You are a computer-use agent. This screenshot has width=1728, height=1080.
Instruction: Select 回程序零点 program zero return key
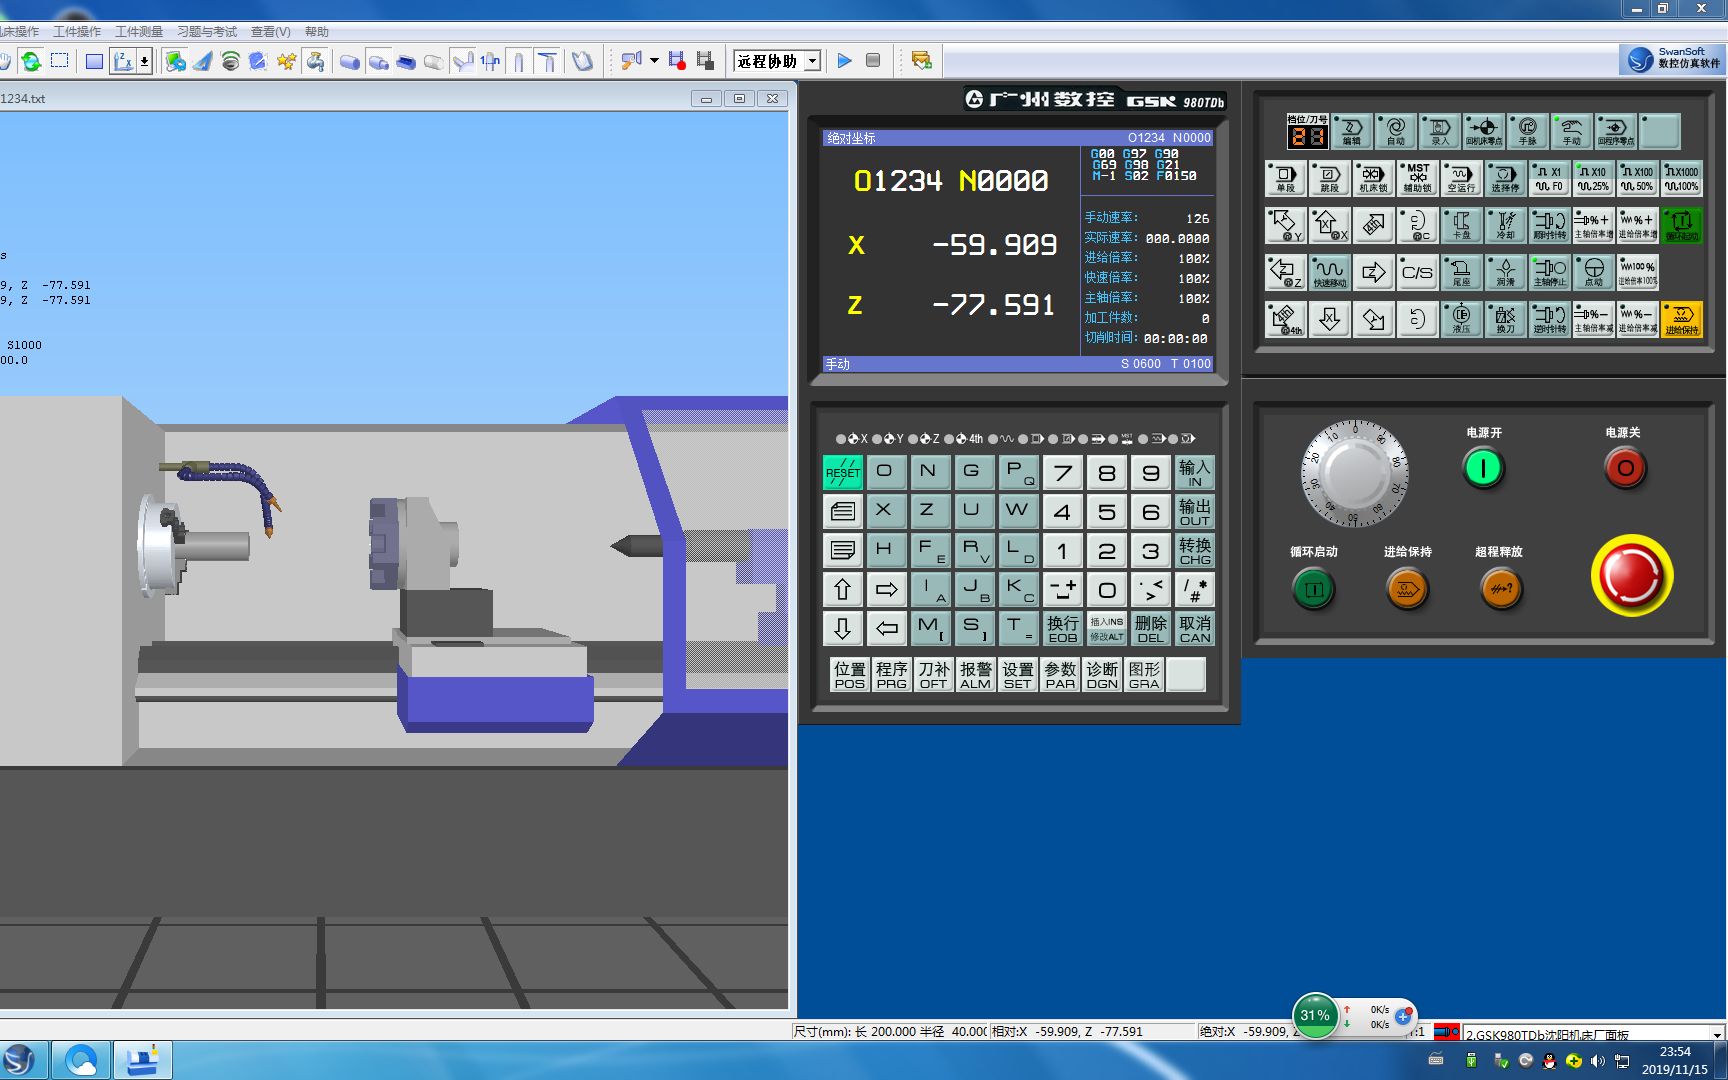[x=1615, y=131]
